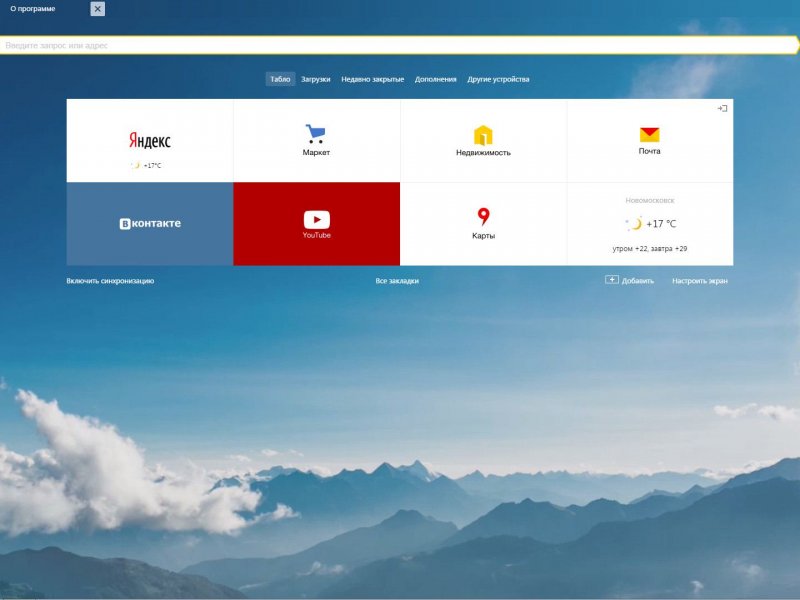Click Включить синхронизацию link
The image size is (800, 600).
pyautogui.click(x=110, y=281)
